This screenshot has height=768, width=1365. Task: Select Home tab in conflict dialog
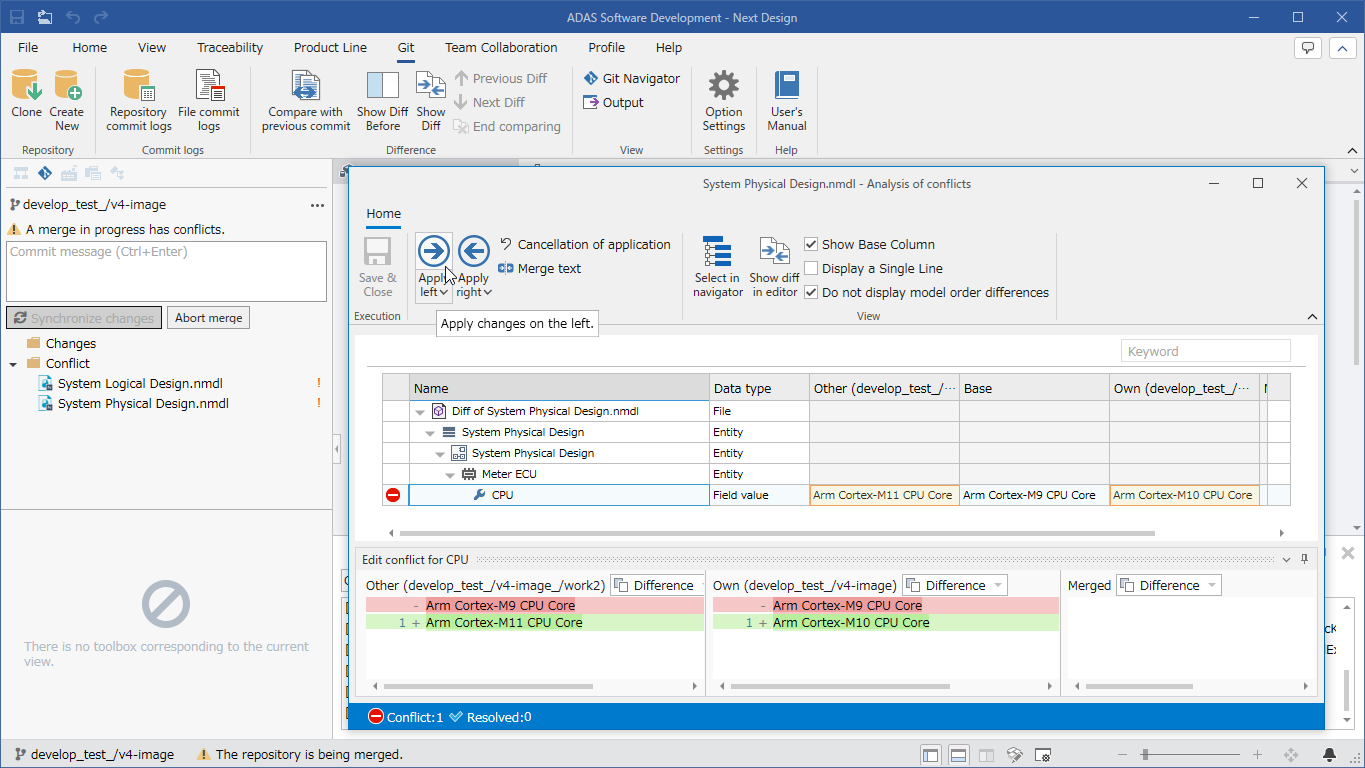383,213
